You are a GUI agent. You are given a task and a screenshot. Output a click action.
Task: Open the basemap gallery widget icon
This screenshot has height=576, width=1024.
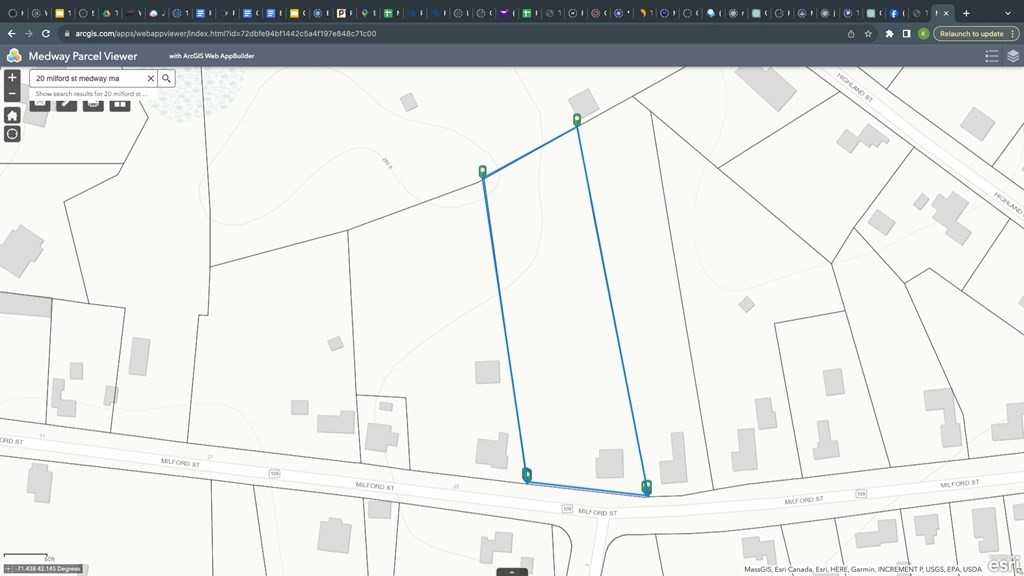tap(120, 104)
